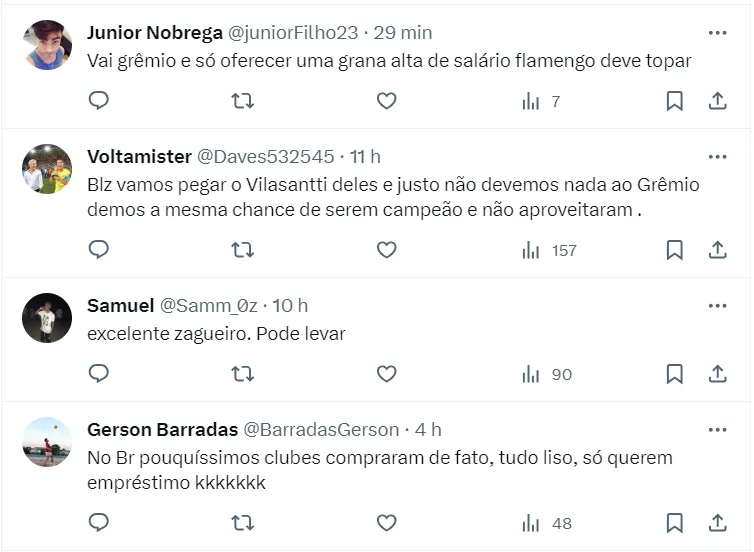View analytics on Gerson Barradas's tweet
Image resolution: width=754 pixels, height=552 pixels.
[x=548, y=523]
